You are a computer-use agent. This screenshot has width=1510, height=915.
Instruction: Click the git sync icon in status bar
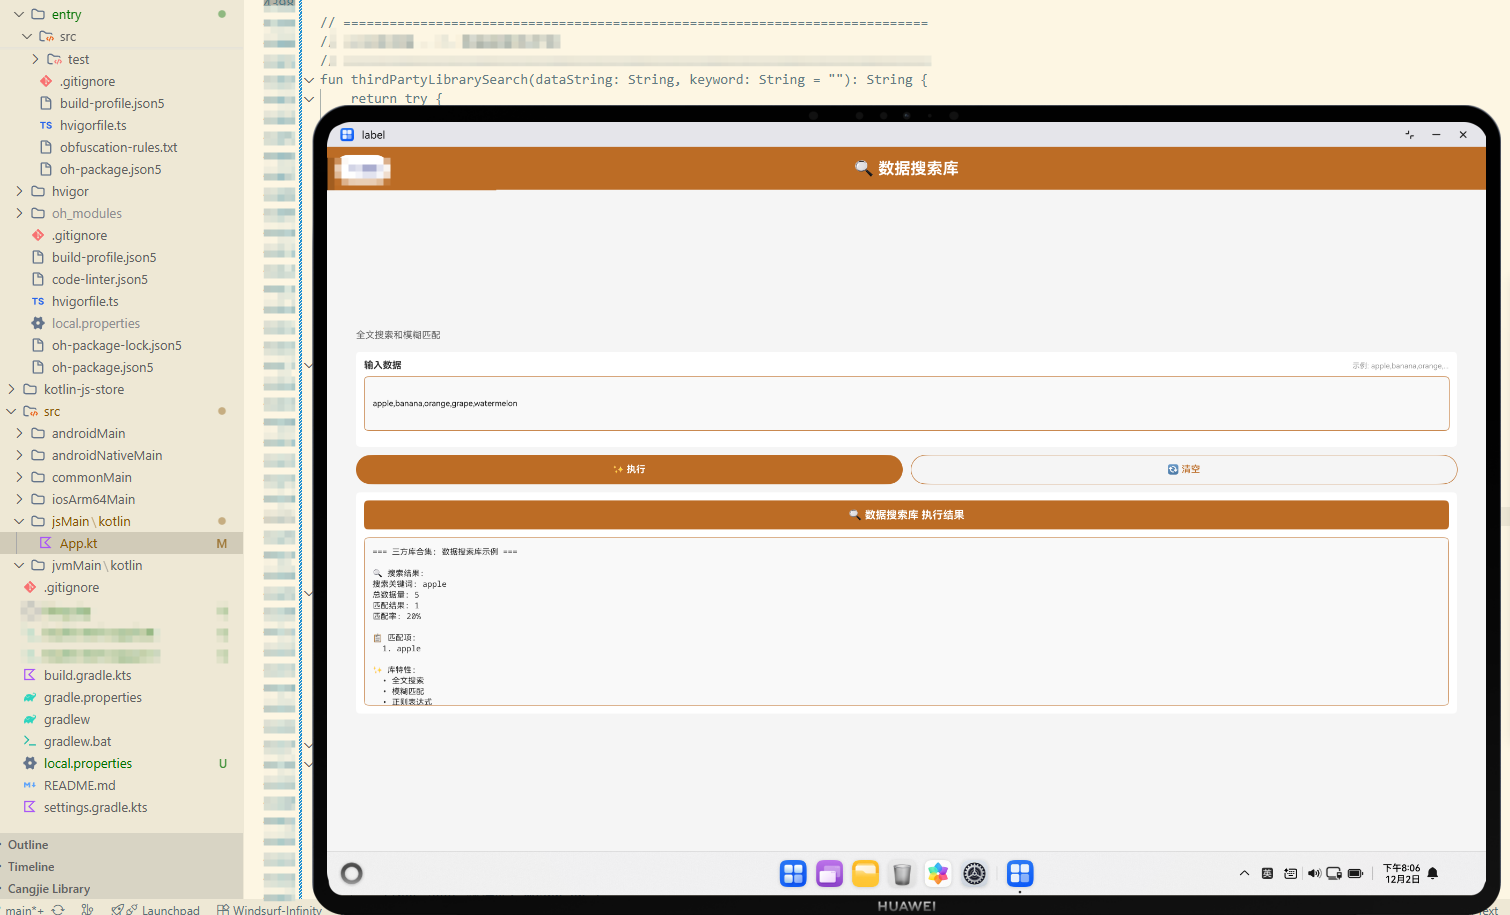(58, 909)
